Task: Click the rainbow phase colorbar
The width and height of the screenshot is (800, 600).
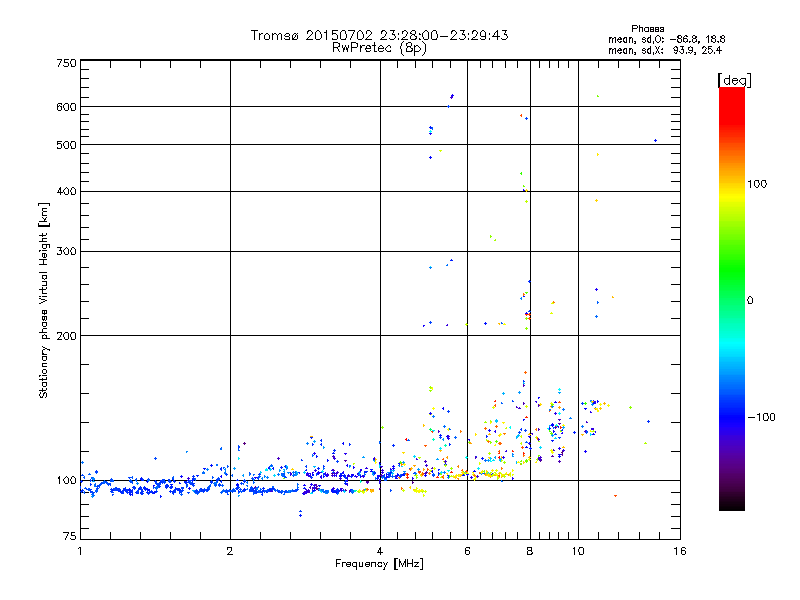Action: (732, 298)
